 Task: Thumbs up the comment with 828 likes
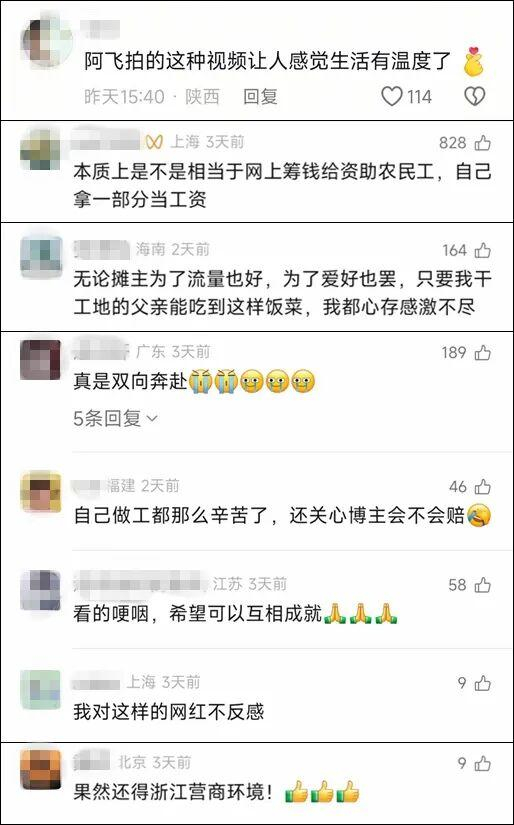pyautogui.click(x=482, y=143)
